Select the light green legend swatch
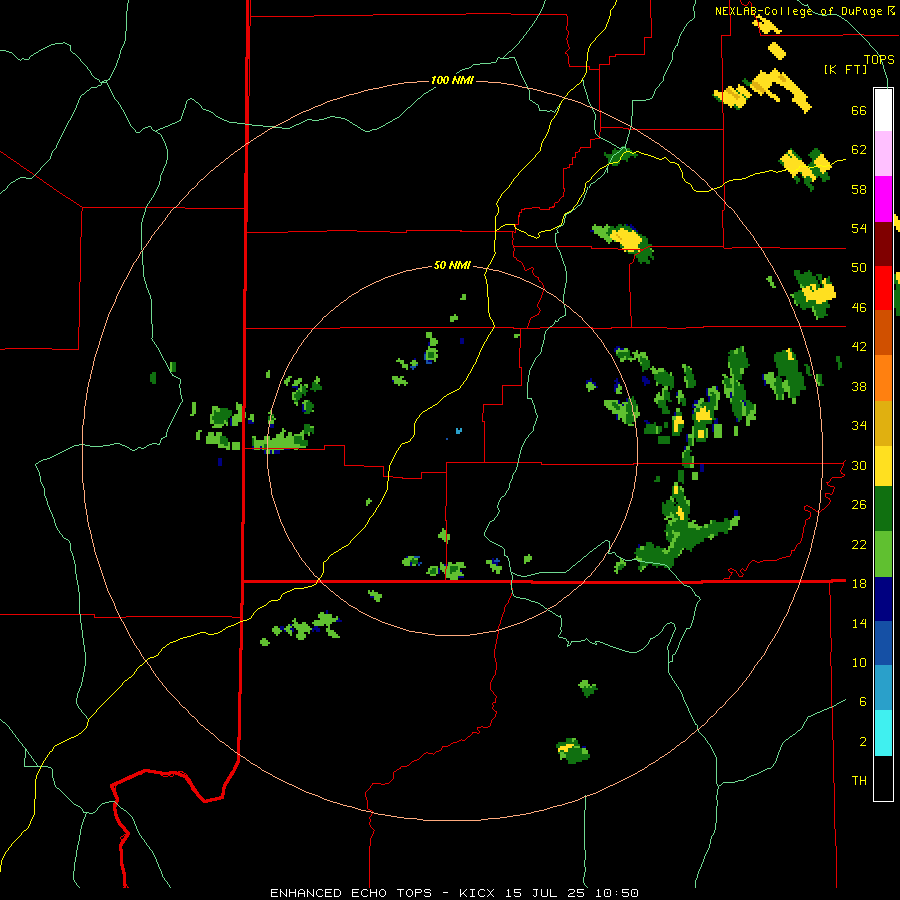The width and height of the screenshot is (900, 900). pyautogui.click(x=883, y=554)
